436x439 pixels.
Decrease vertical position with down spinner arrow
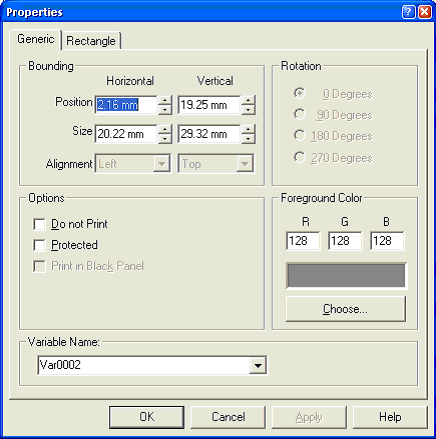pyautogui.click(x=248, y=110)
